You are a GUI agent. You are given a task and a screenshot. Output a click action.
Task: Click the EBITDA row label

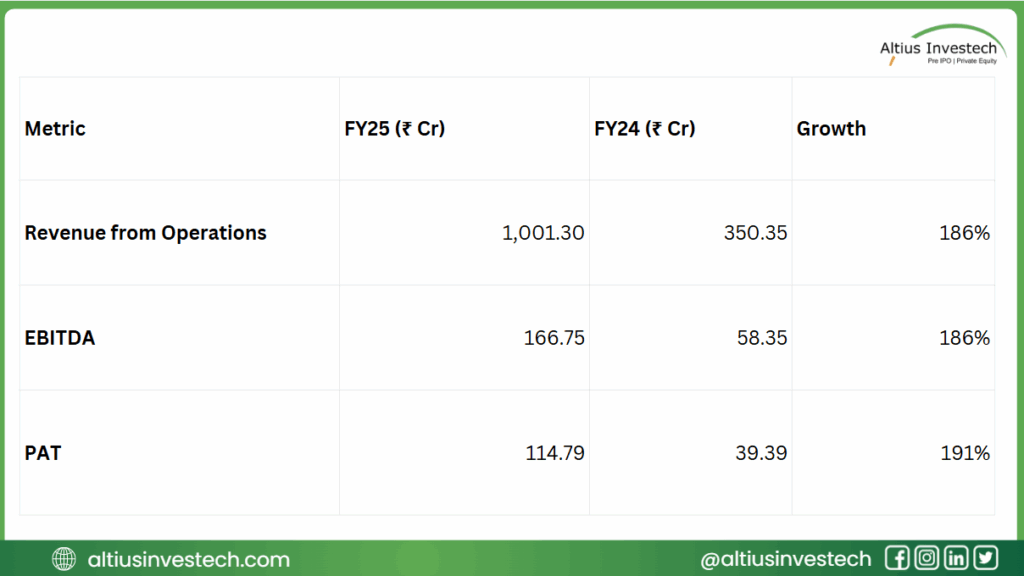coord(60,338)
